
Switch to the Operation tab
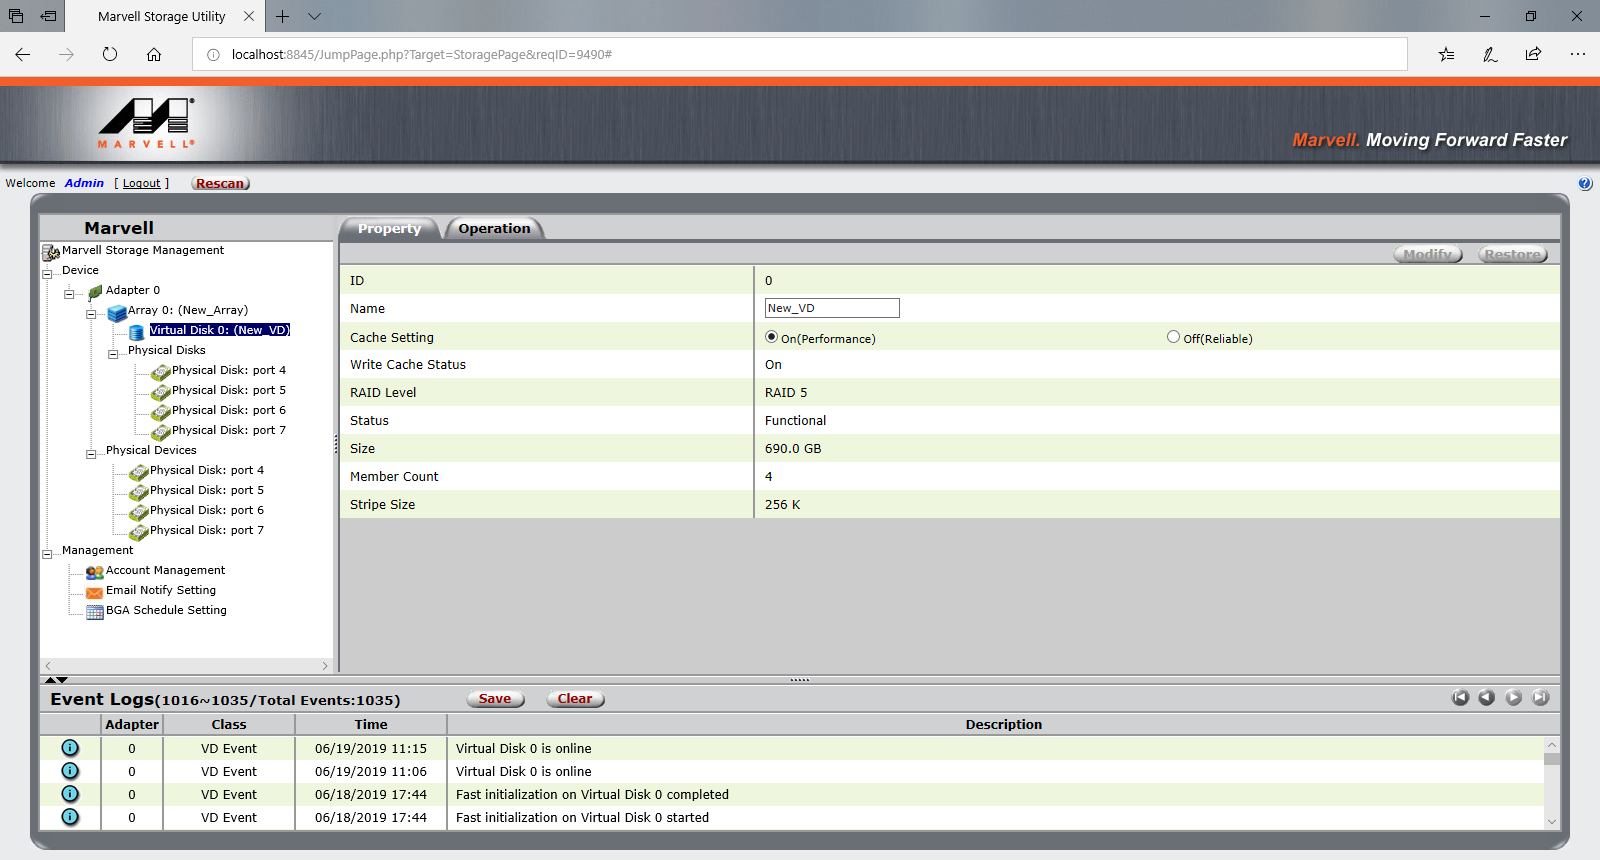[x=494, y=229]
